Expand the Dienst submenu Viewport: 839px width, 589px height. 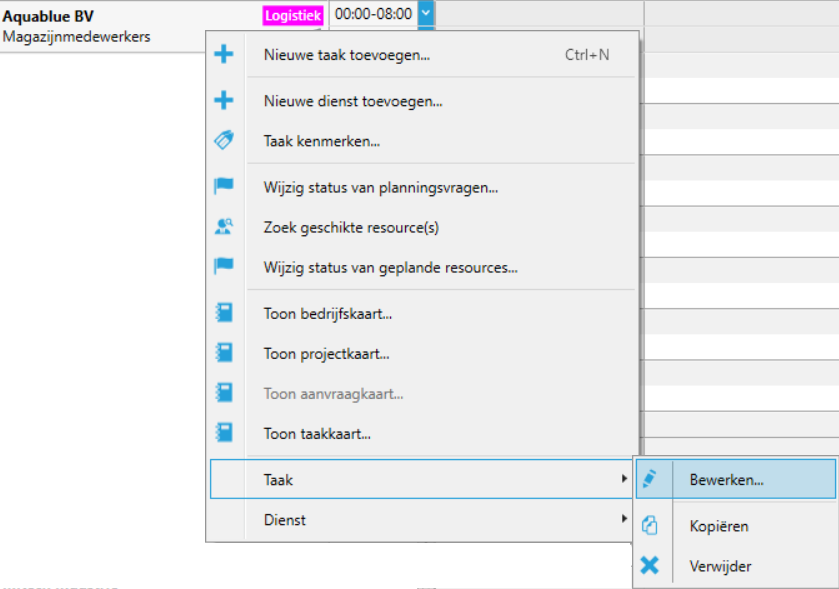coord(624,520)
